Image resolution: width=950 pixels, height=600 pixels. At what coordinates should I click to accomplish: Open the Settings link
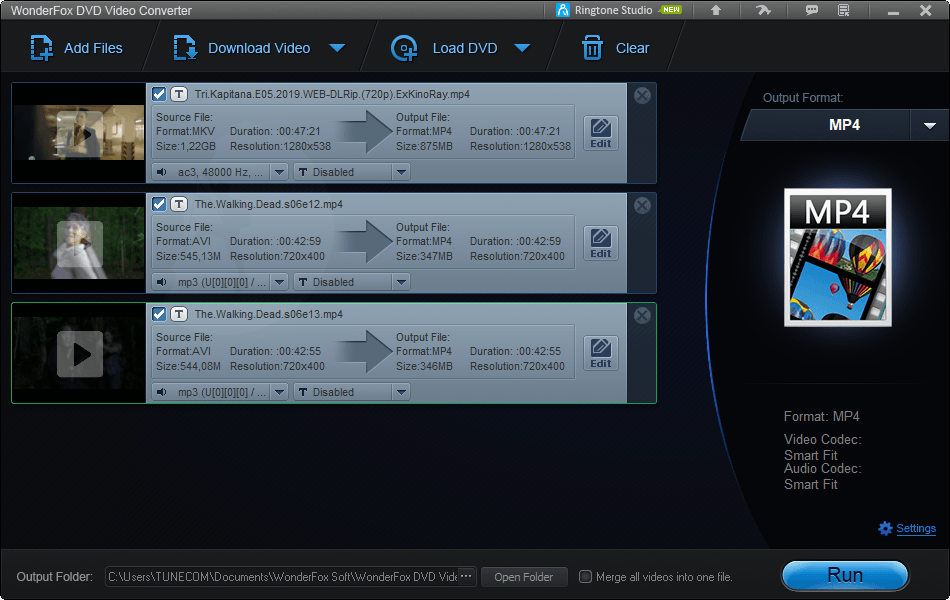[x=915, y=528]
